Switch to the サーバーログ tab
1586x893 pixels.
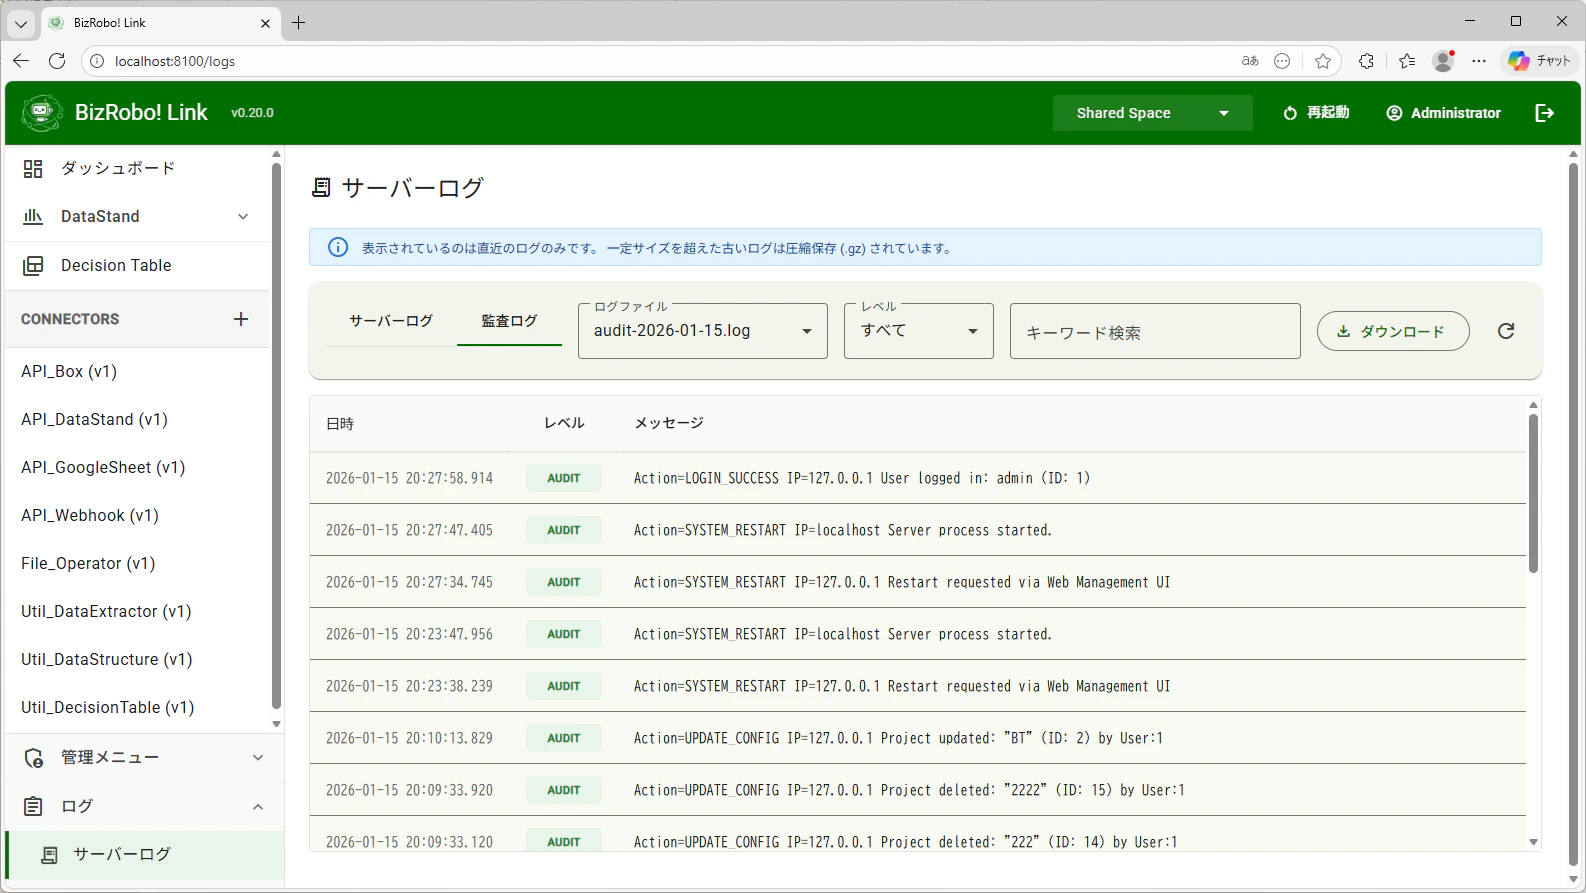[x=391, y=321]
